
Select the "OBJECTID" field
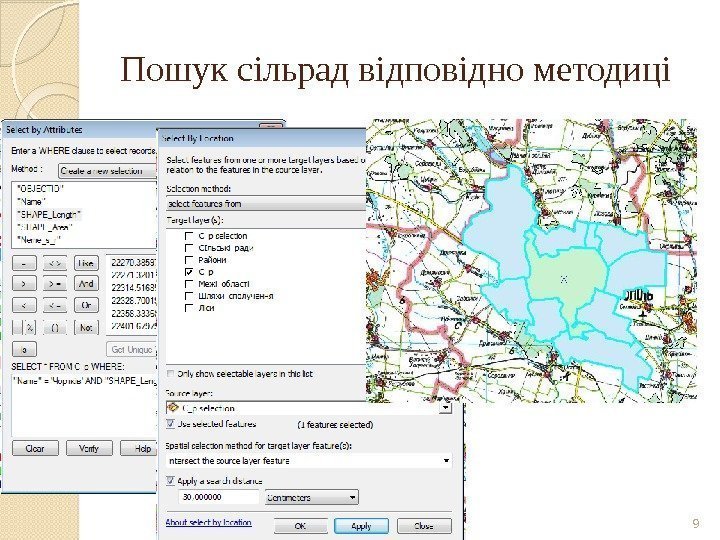click(40, 189)
